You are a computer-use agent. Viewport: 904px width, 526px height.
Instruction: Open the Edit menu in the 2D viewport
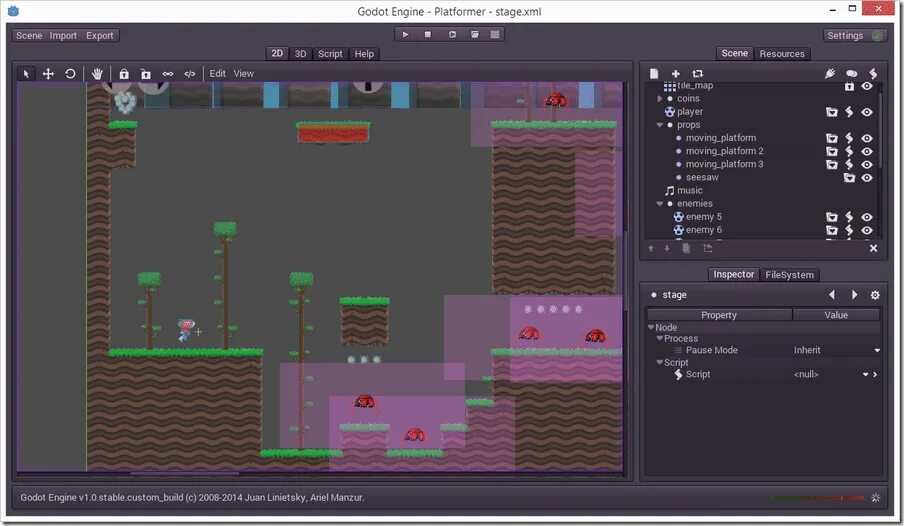217,74
